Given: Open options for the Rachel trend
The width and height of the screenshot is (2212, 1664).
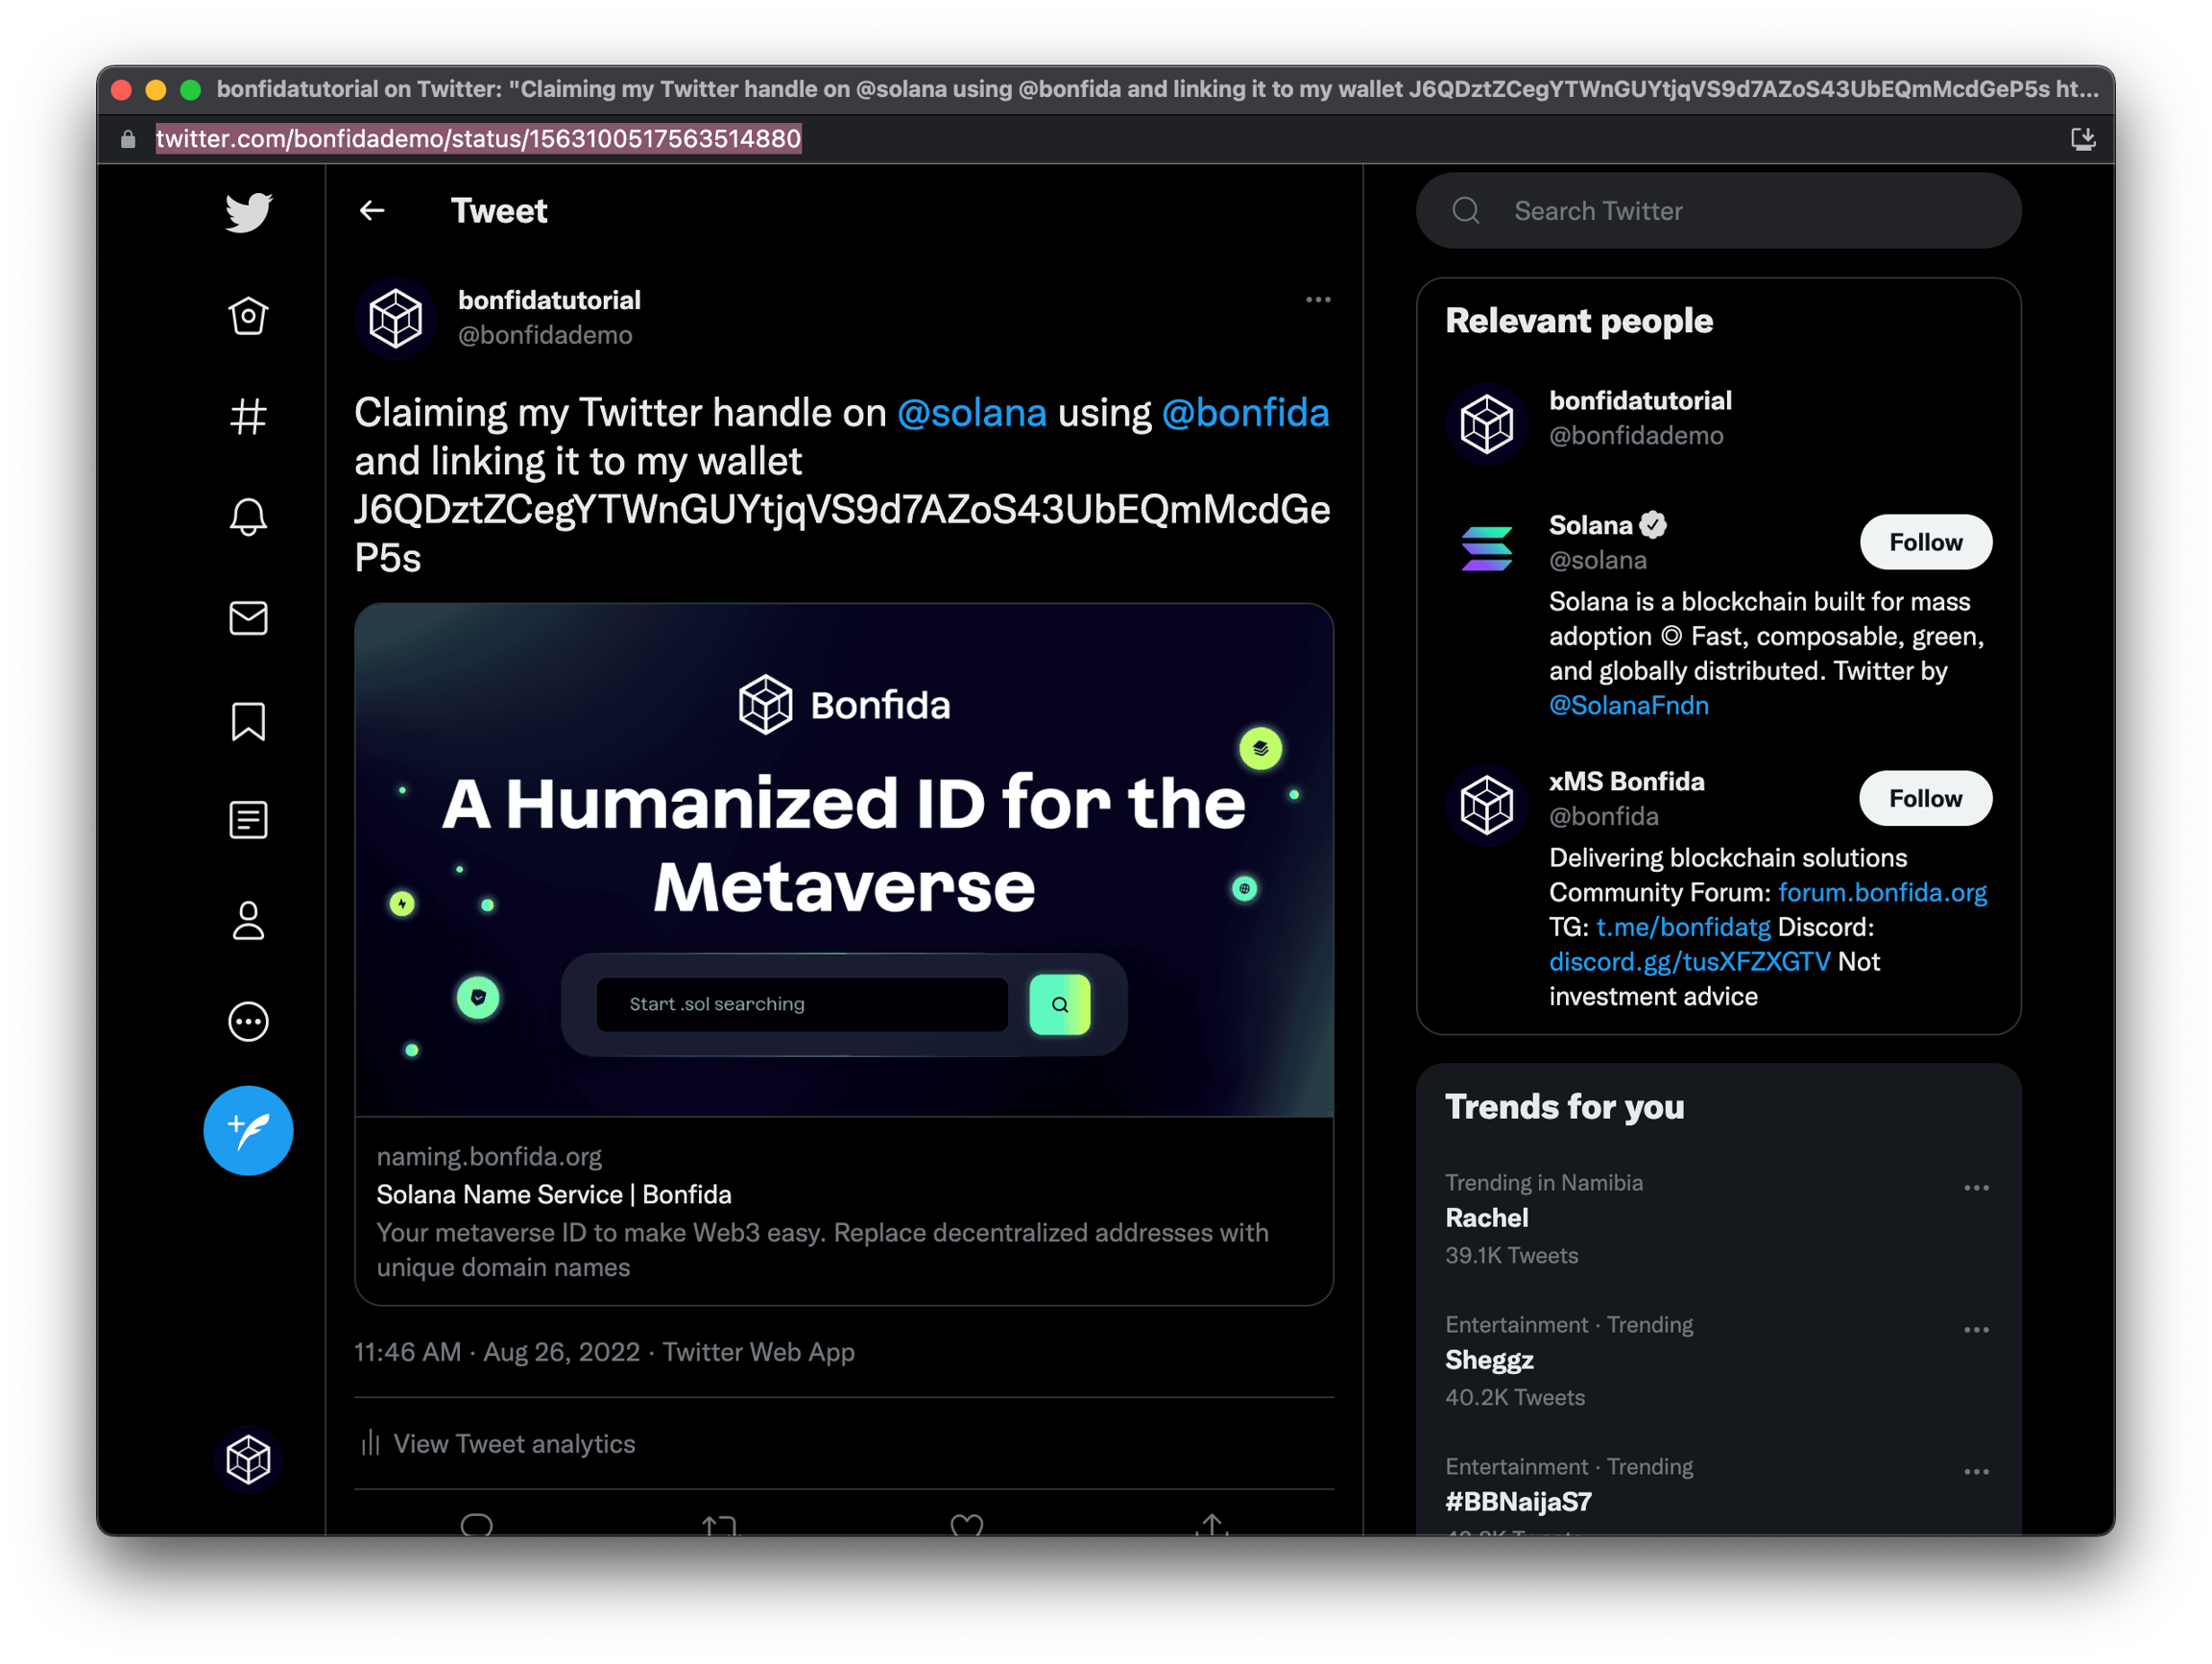Looking at the screenshot, I should [x=1975, y=1188].
